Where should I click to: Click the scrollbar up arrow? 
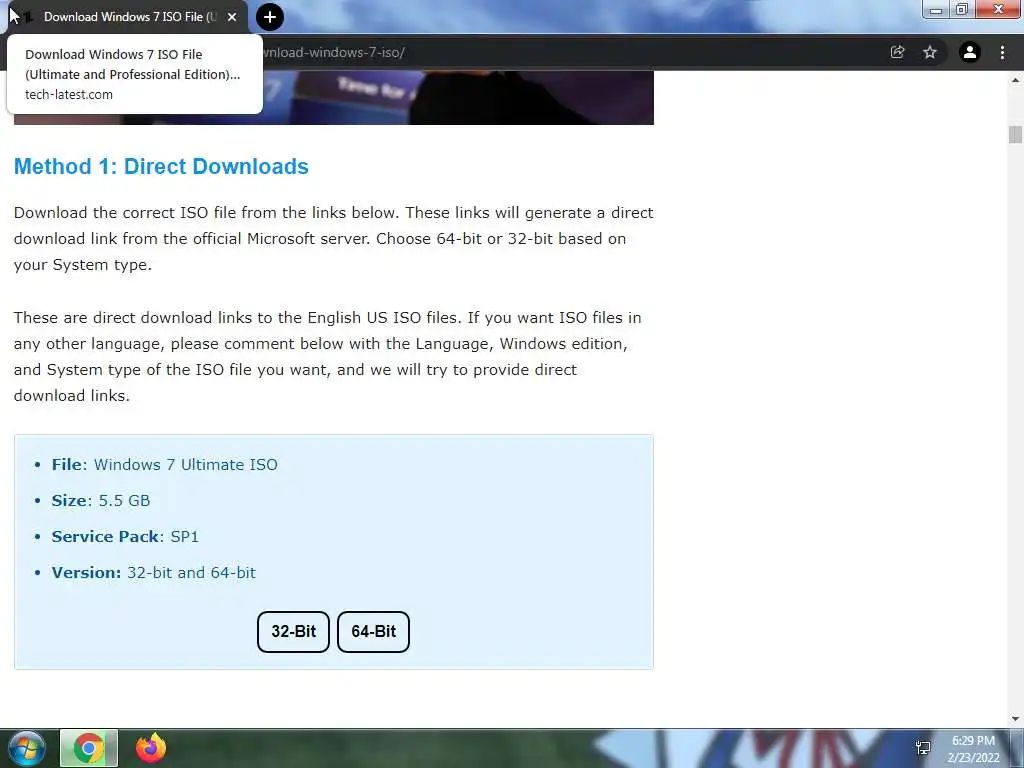(1015, 80)
